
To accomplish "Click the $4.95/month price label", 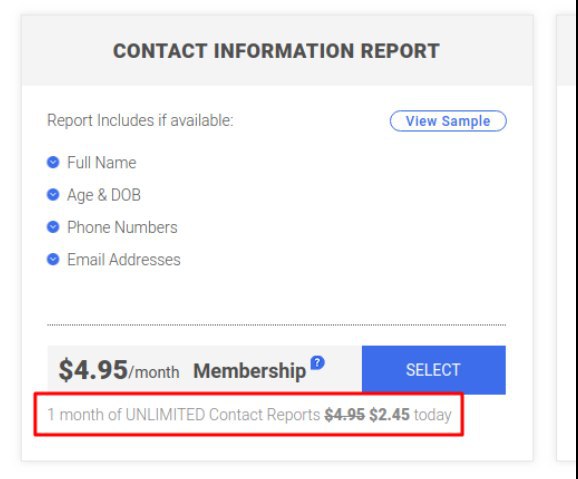I will [x=119, y=370].
